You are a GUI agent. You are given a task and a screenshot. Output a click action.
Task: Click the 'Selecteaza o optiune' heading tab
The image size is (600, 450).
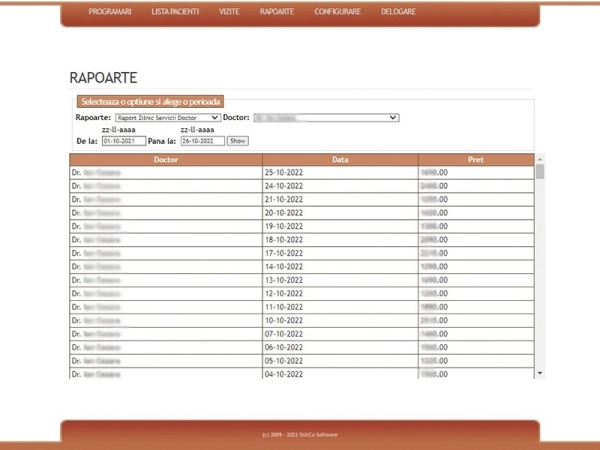tap(151, 101)
